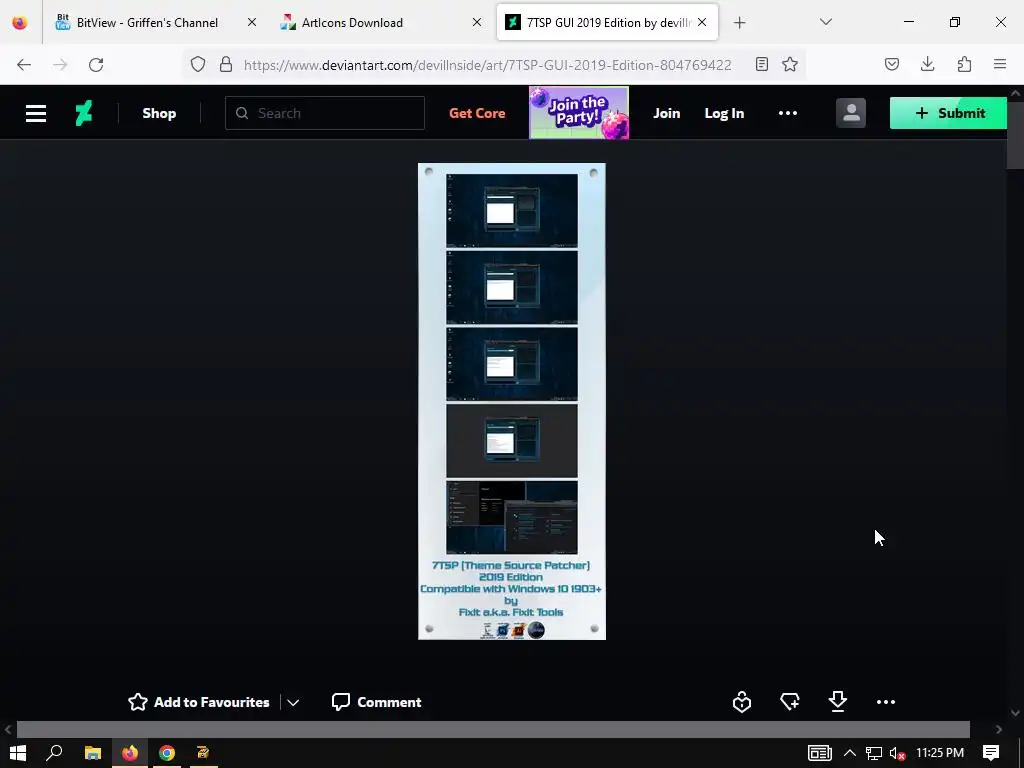Open the Pocket save icon
1024x768 pixels.
point(892,64)
